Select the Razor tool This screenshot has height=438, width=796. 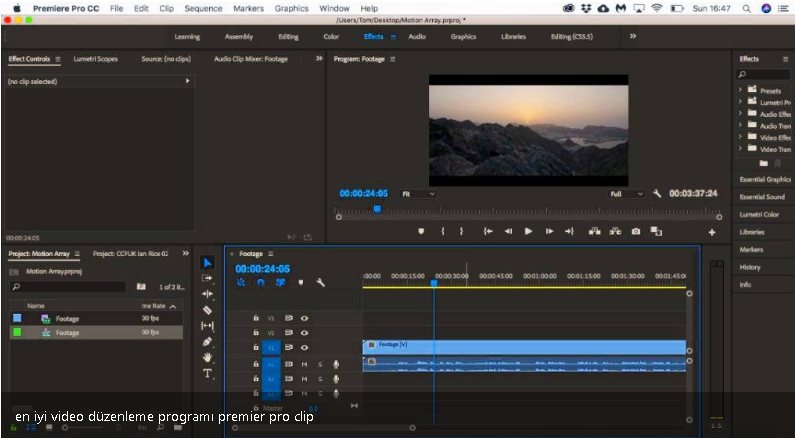[x=207, y=310]
